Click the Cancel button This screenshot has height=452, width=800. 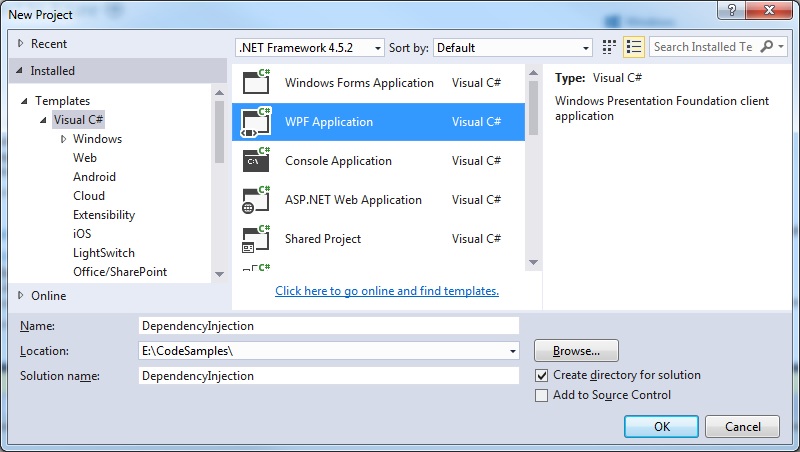pos(742,426)
